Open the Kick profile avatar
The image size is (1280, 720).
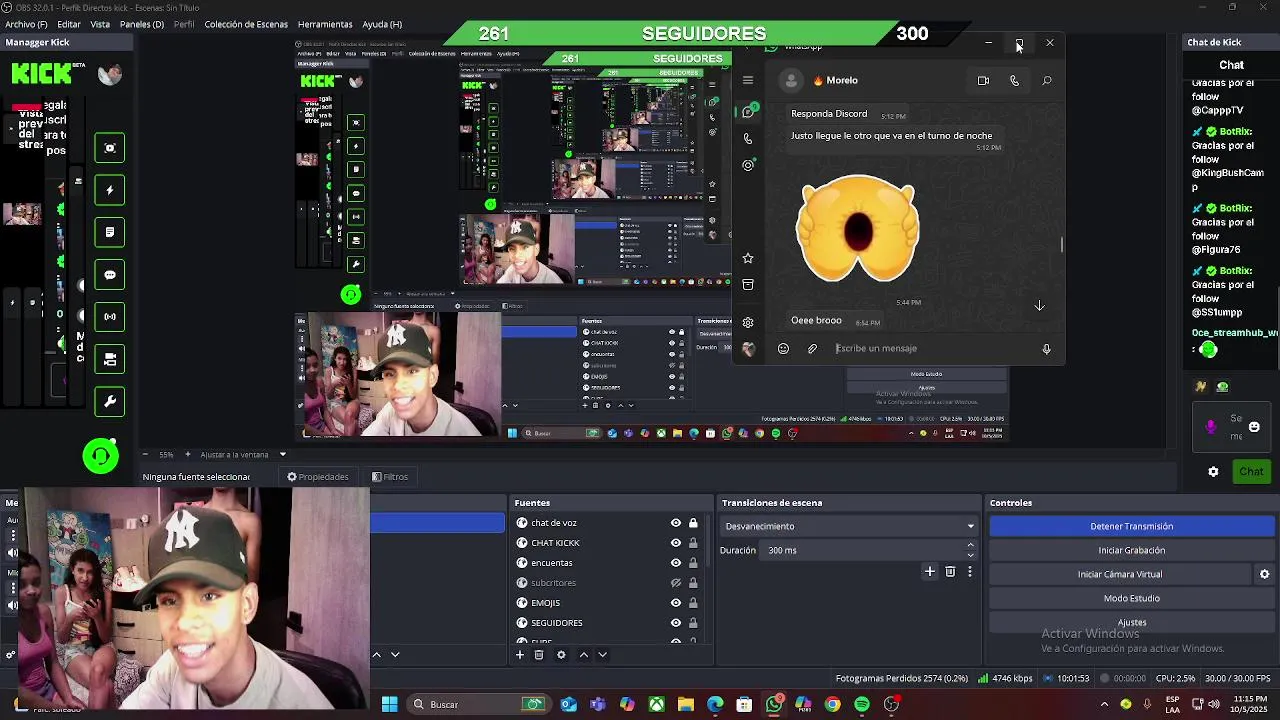[110, 74]
